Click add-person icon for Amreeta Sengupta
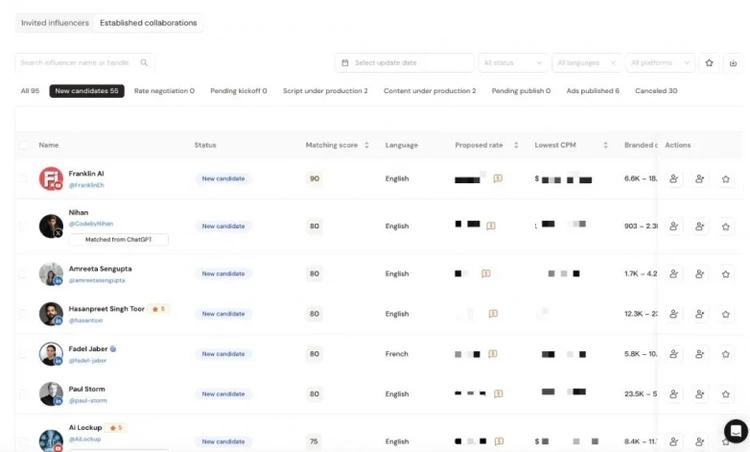 (x=700, y=273)
